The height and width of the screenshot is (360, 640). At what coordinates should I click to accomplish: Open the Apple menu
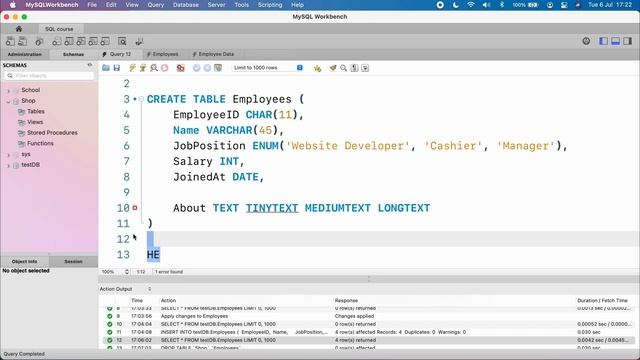(13, 5)
